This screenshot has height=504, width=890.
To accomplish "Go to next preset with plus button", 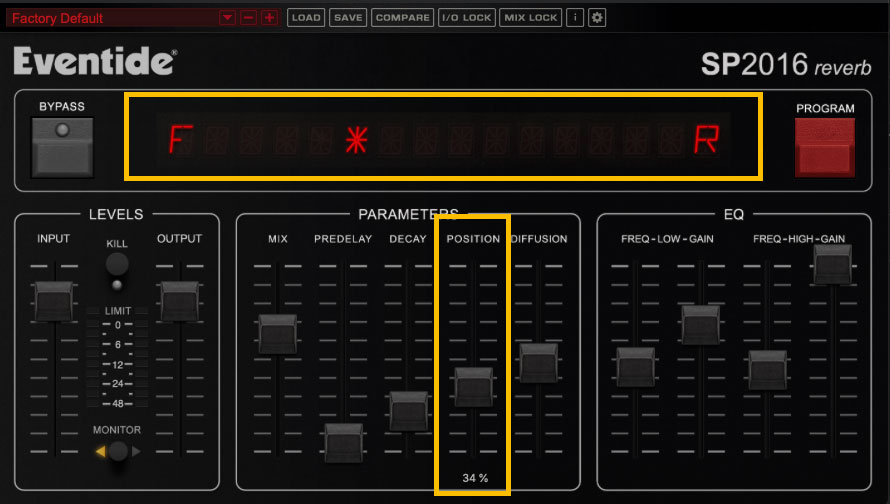I will click(269, 18).
